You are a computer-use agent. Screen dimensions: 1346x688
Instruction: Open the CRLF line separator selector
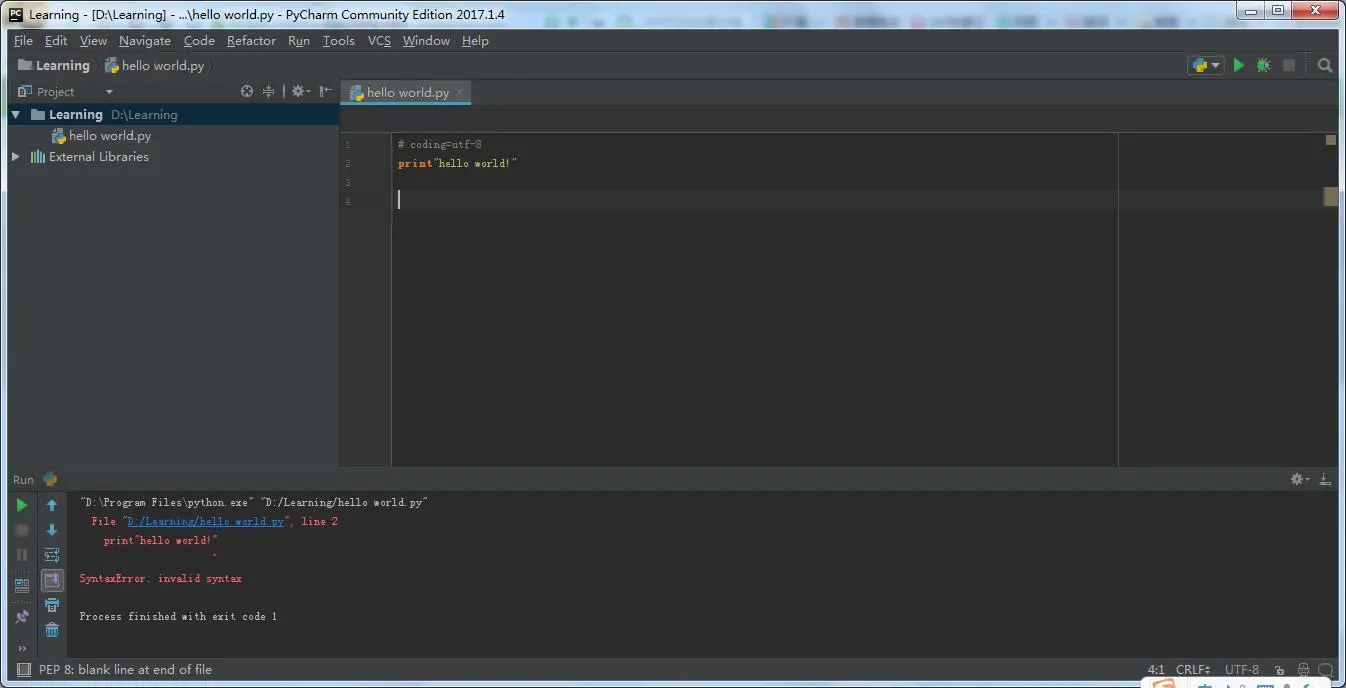(x=1193, y=670)
